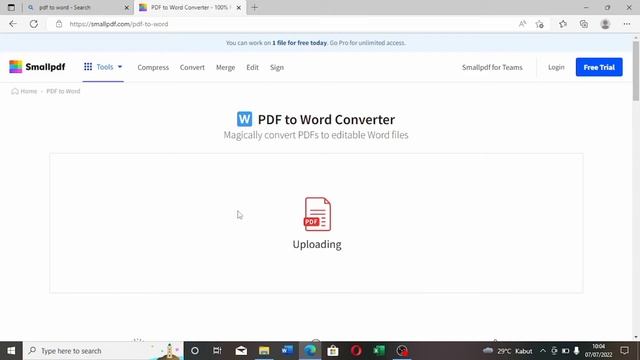Open Read aloud icon in the address bar

point(522,24)
